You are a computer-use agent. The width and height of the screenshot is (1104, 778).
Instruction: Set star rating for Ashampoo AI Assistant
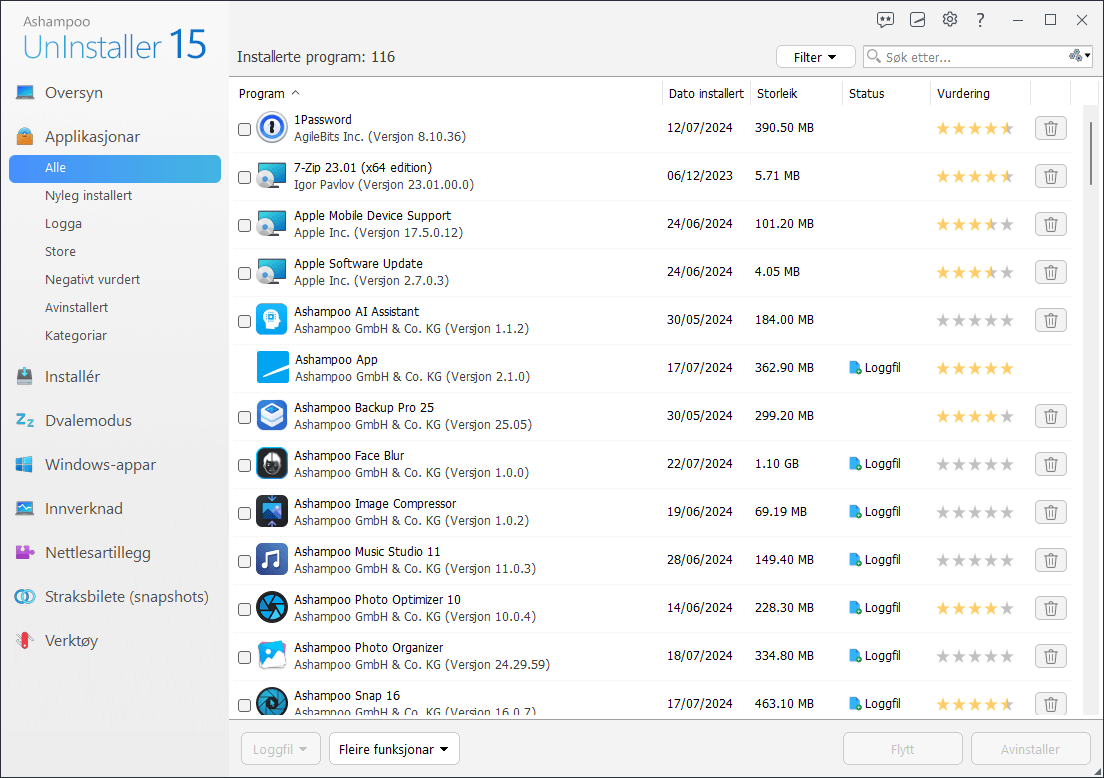coord(974,320)
